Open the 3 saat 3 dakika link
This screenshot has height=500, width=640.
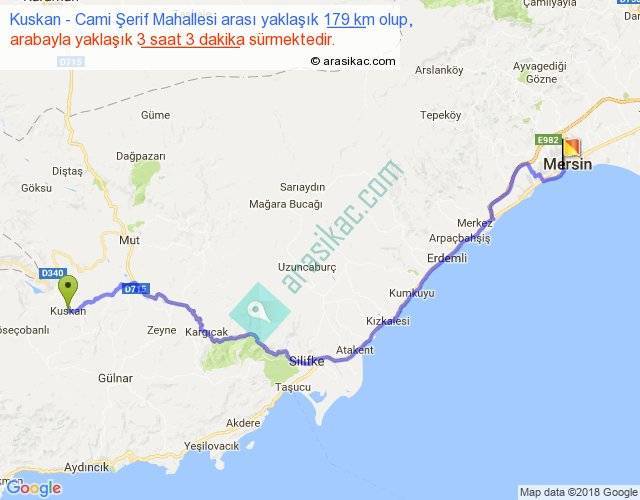tap(191, 40)
